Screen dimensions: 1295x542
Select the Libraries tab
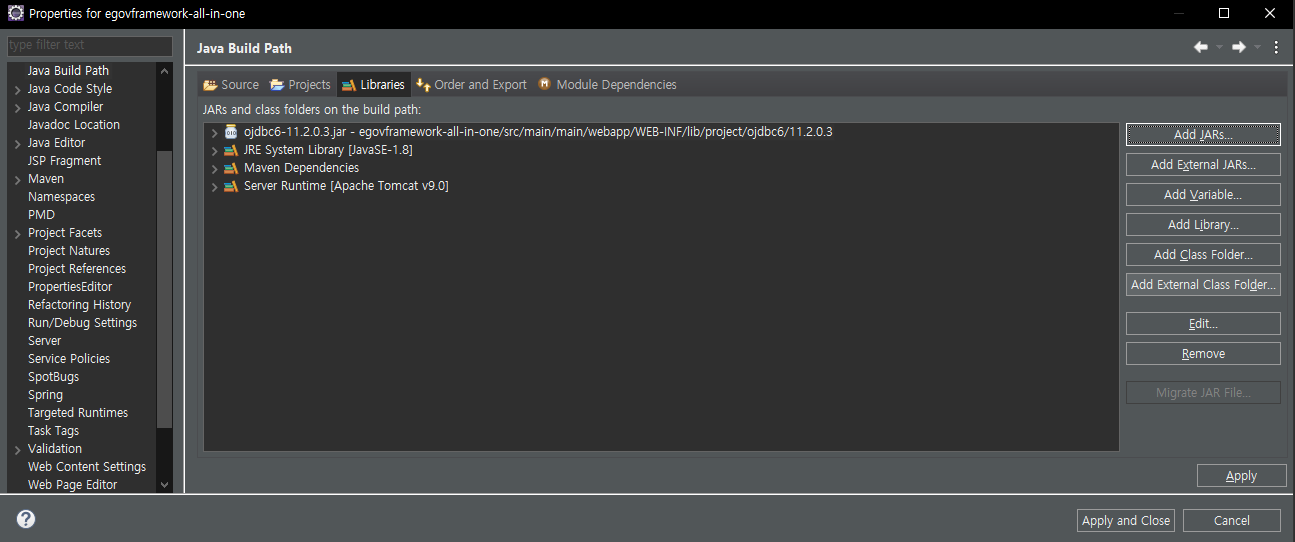tap(373, 84)
